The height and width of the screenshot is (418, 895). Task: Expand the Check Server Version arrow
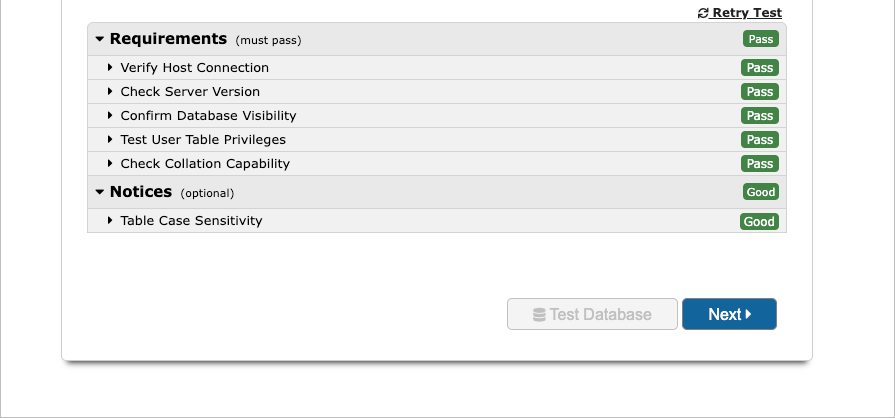tap(110, 92)
